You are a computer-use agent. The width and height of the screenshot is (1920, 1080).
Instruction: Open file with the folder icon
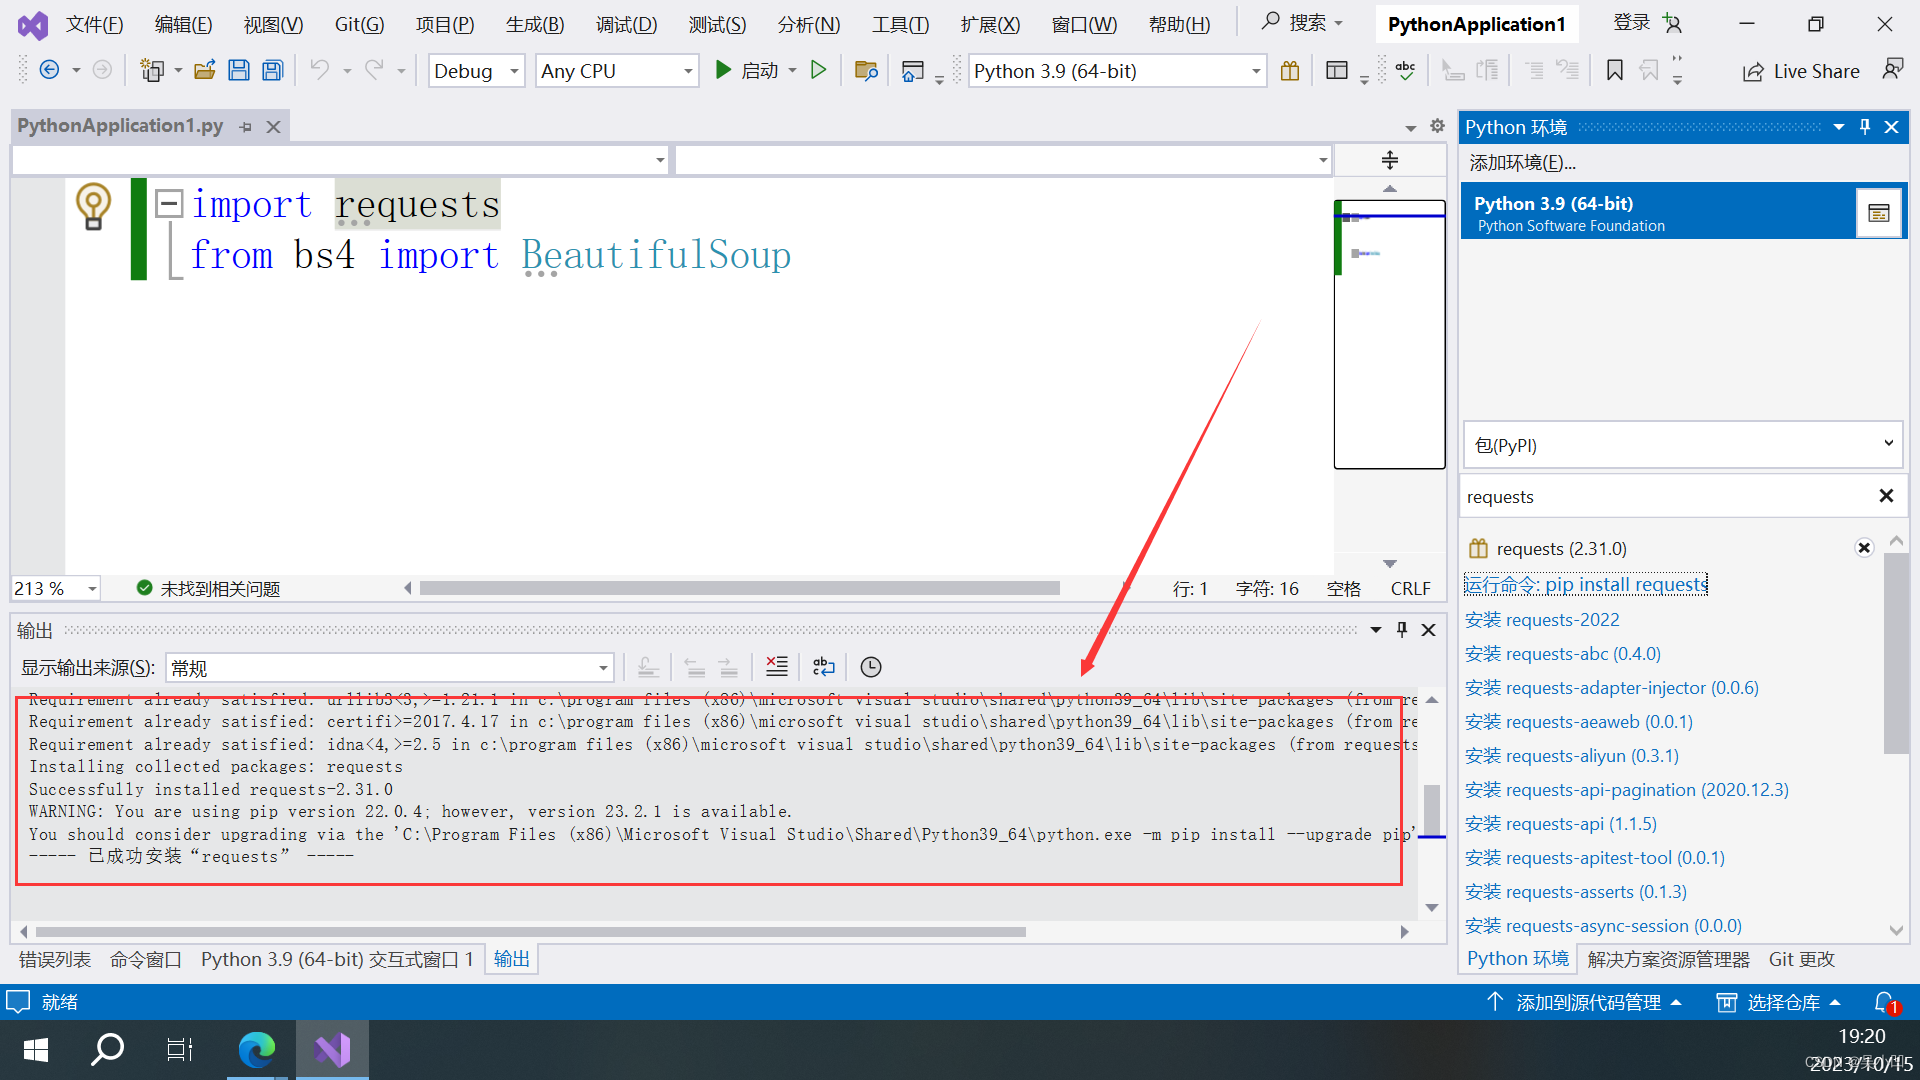point(205,70)
